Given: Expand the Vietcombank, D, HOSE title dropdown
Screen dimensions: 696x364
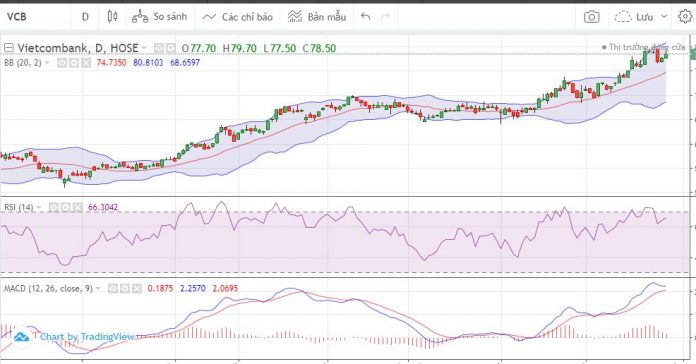Looking at the screenshot, I should click(x=144, y=47).
